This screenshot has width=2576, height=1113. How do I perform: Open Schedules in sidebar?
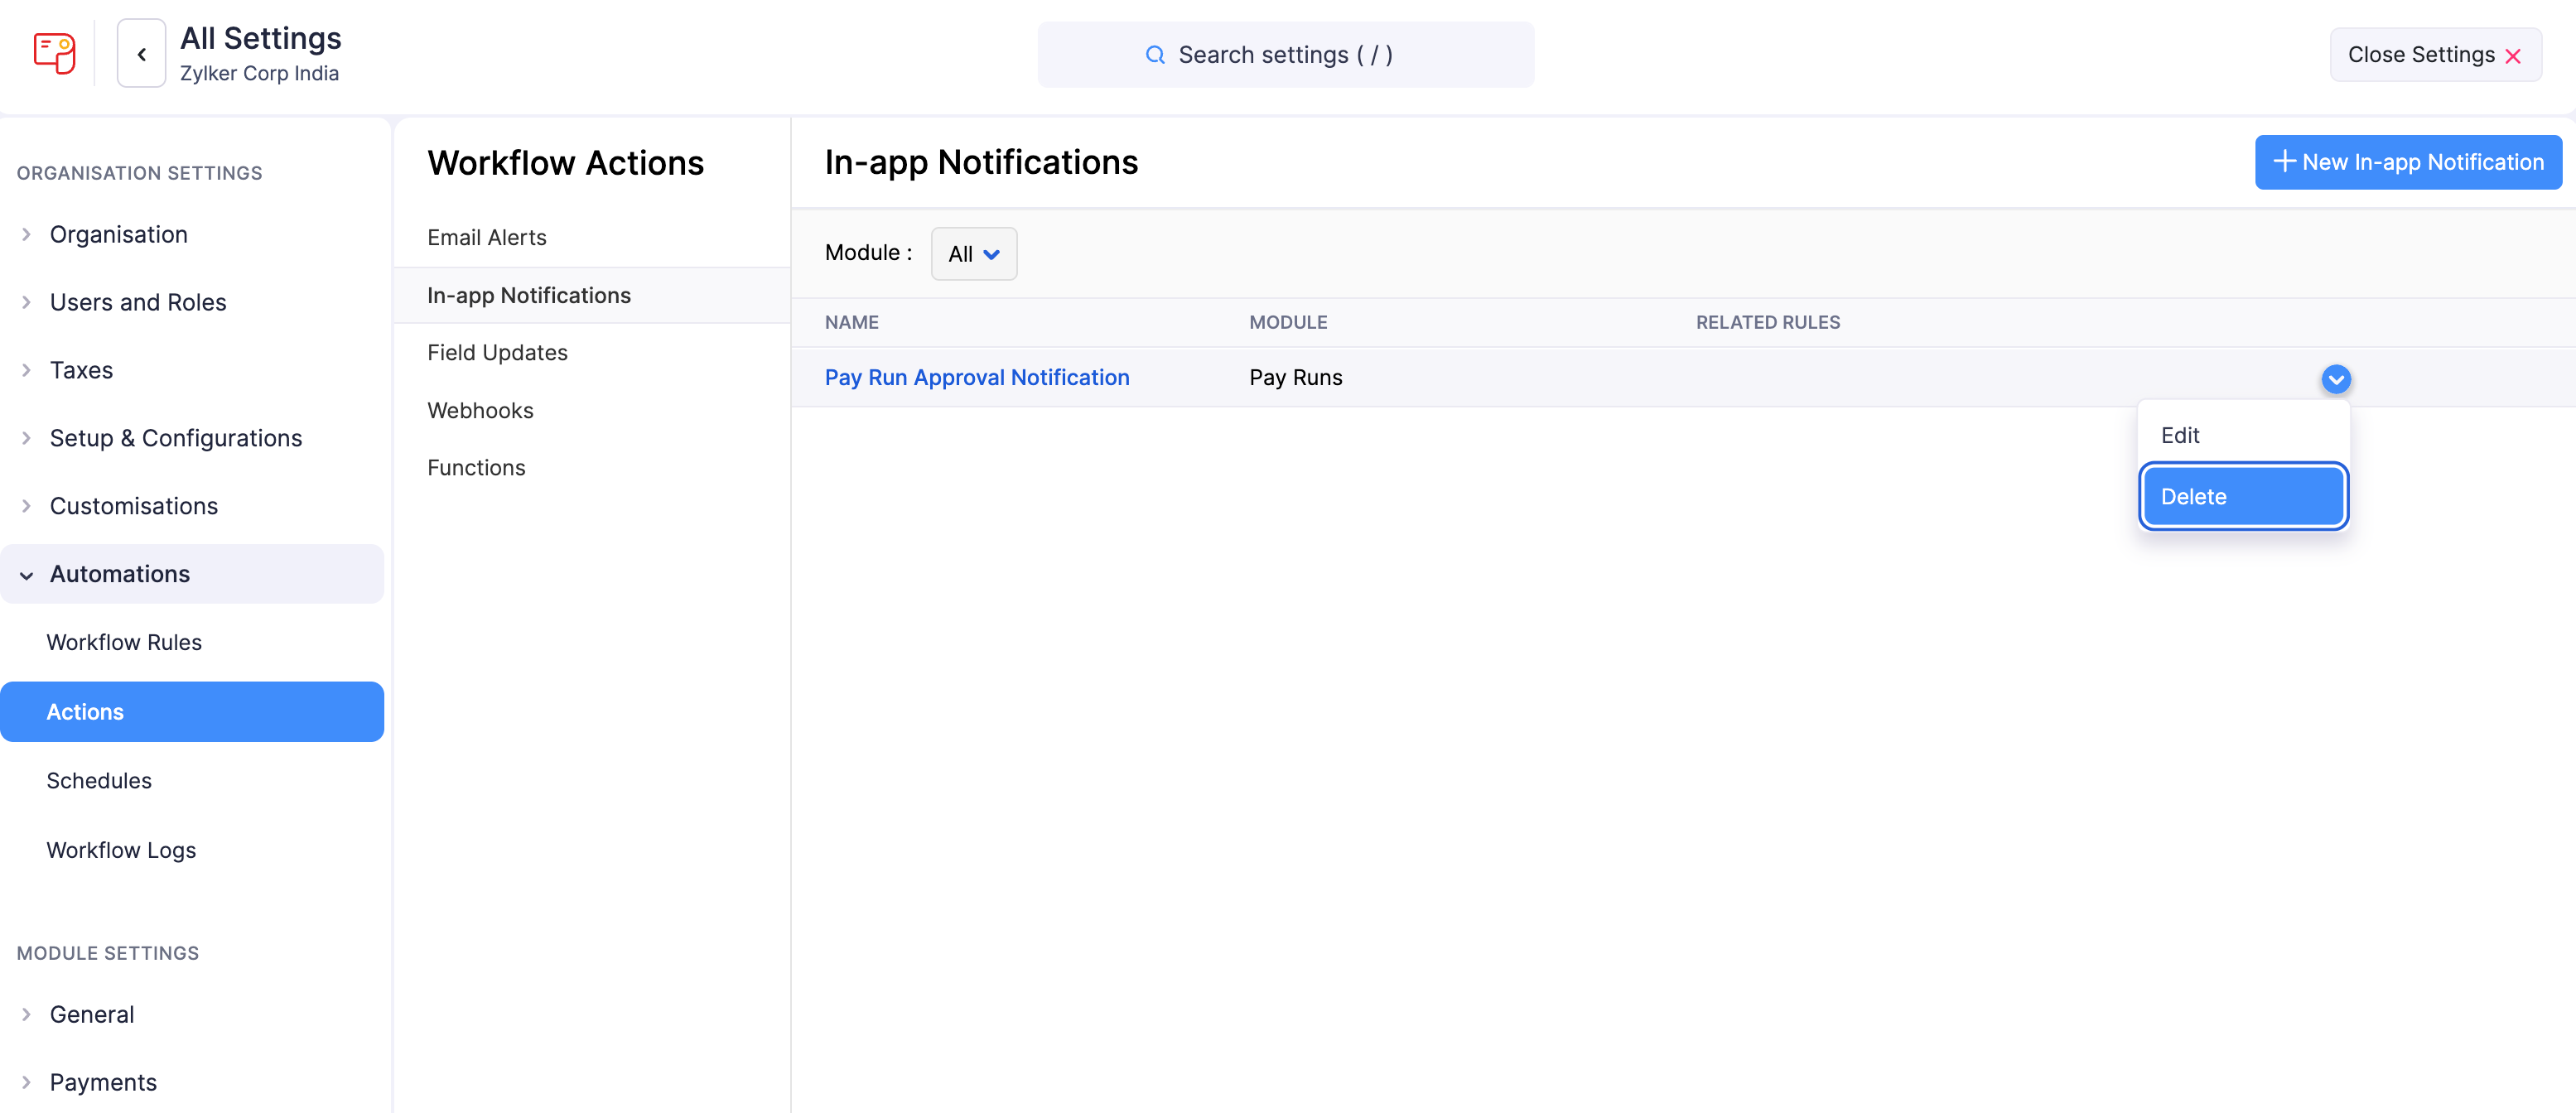coord(192,781)
